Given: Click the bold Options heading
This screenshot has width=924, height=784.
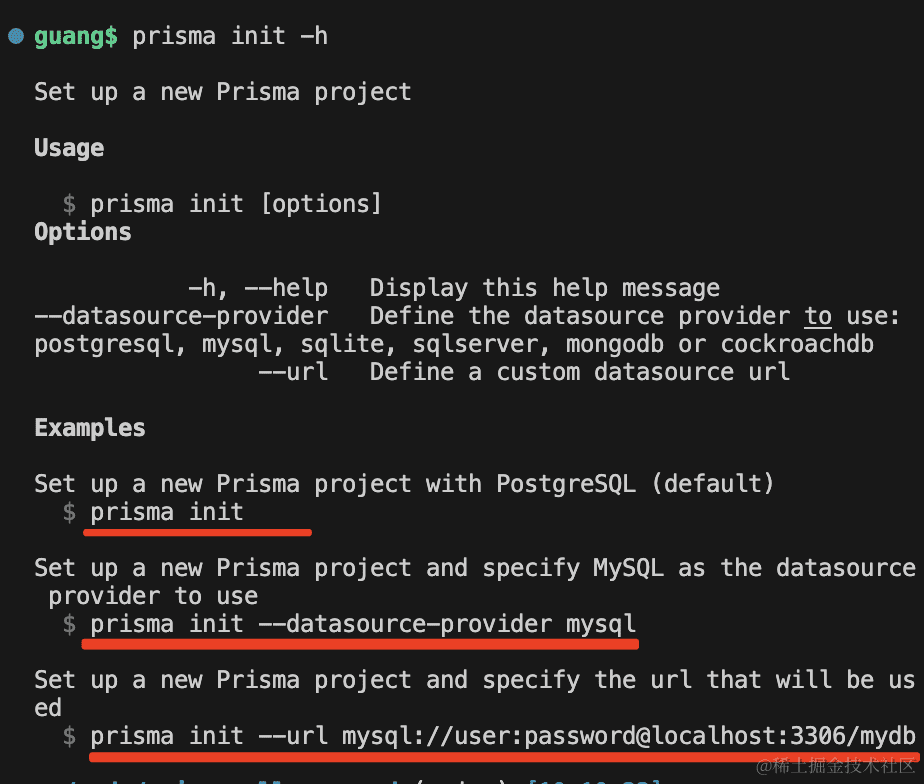Looking at the screenshot, I should click(x=83, y=232).
